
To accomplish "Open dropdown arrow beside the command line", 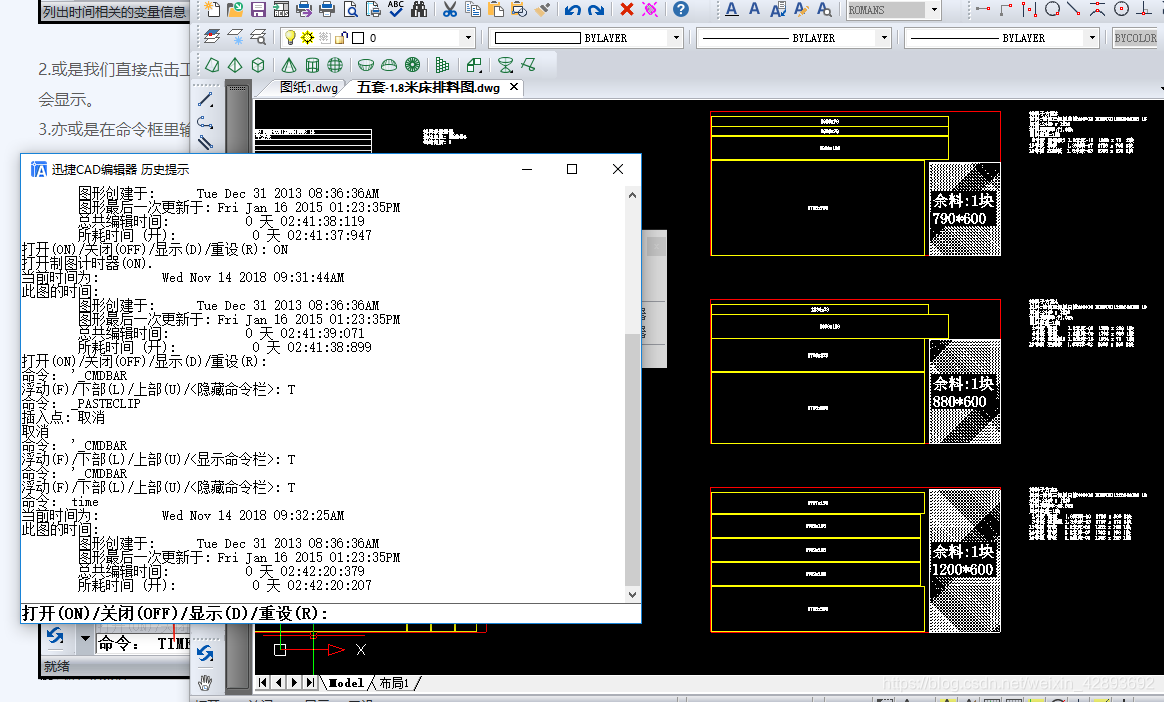I will pyautogui.click(x=85, y=638).
